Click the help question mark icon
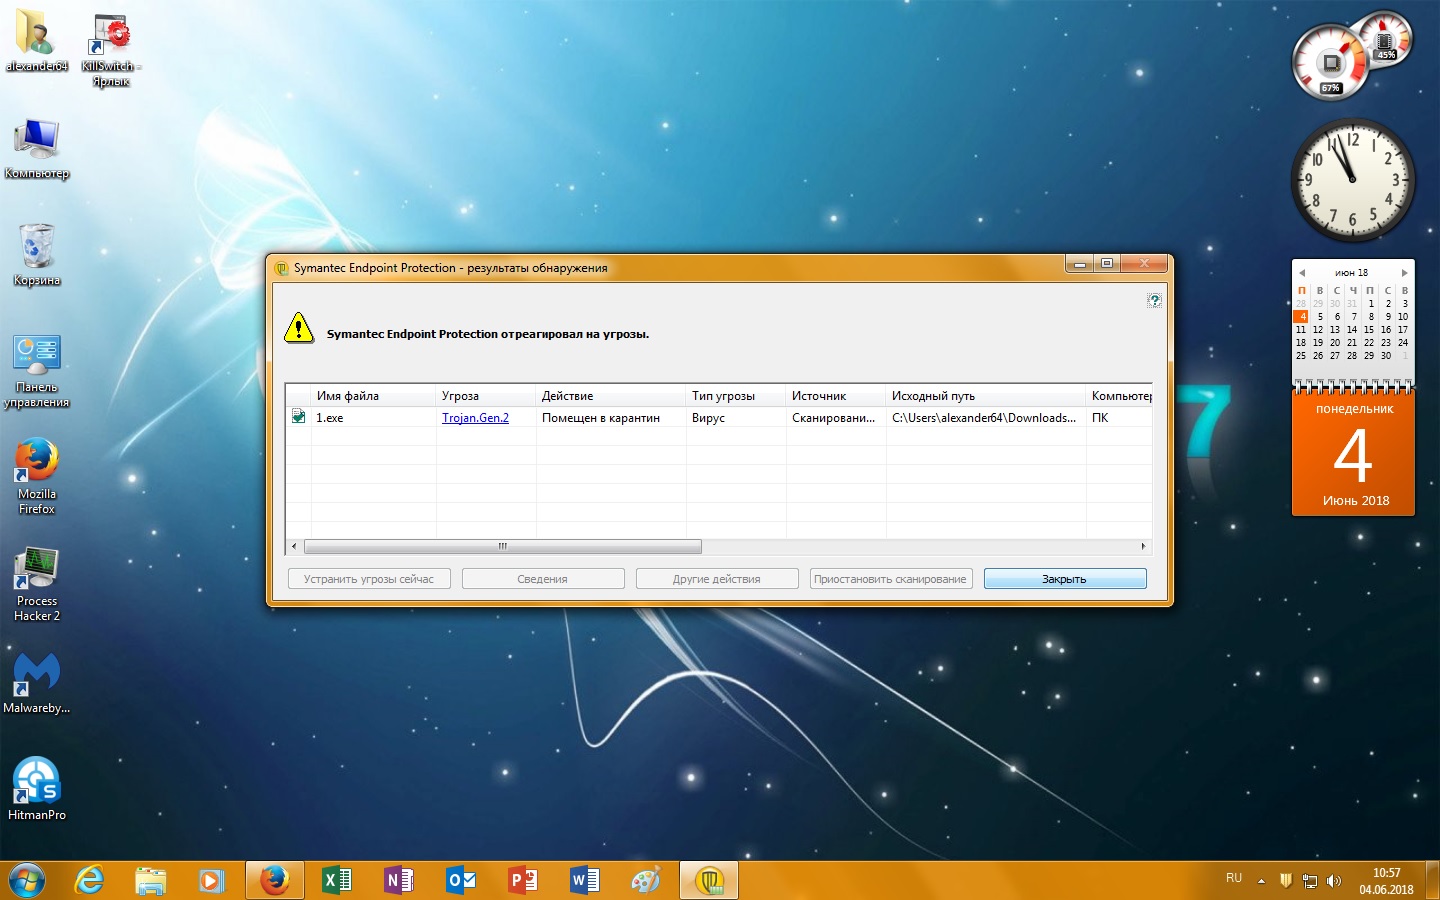The image size is (1440, 900). coord(1154,300)
